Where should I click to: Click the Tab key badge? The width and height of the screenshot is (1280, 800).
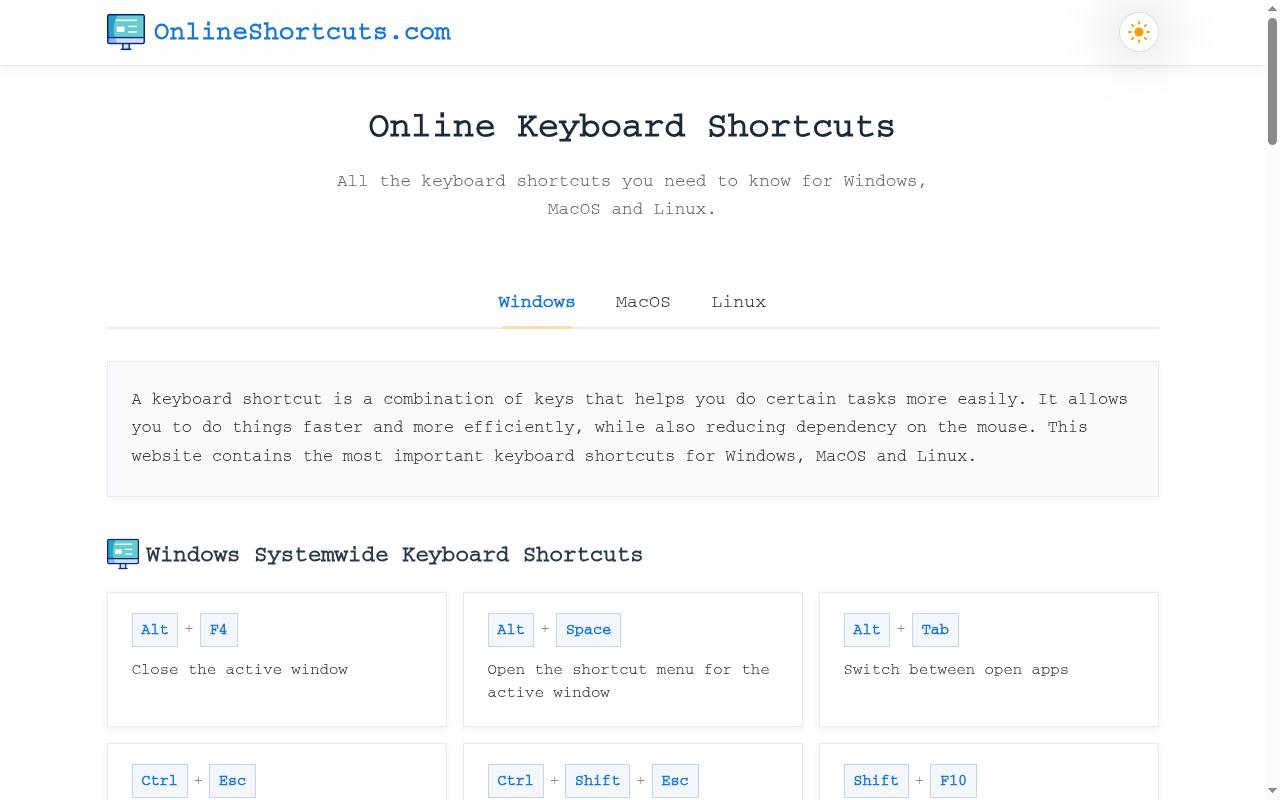[x=935, y=630]
